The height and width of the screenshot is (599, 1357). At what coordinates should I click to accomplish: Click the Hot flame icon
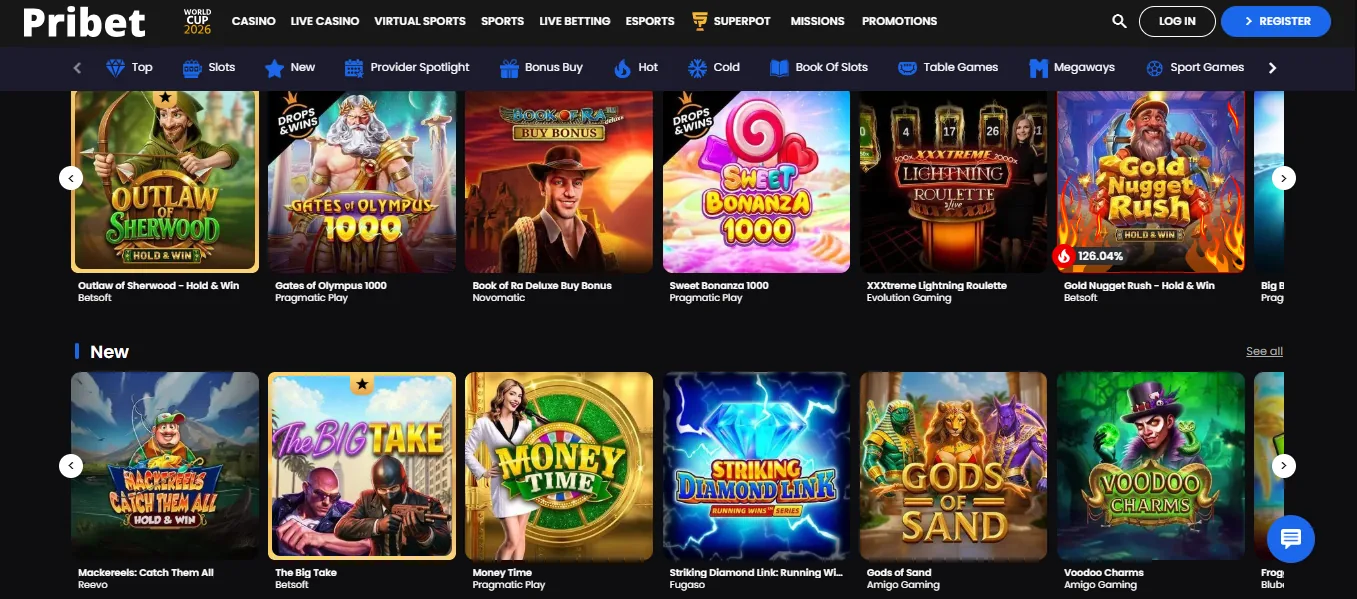click(622, 68)
